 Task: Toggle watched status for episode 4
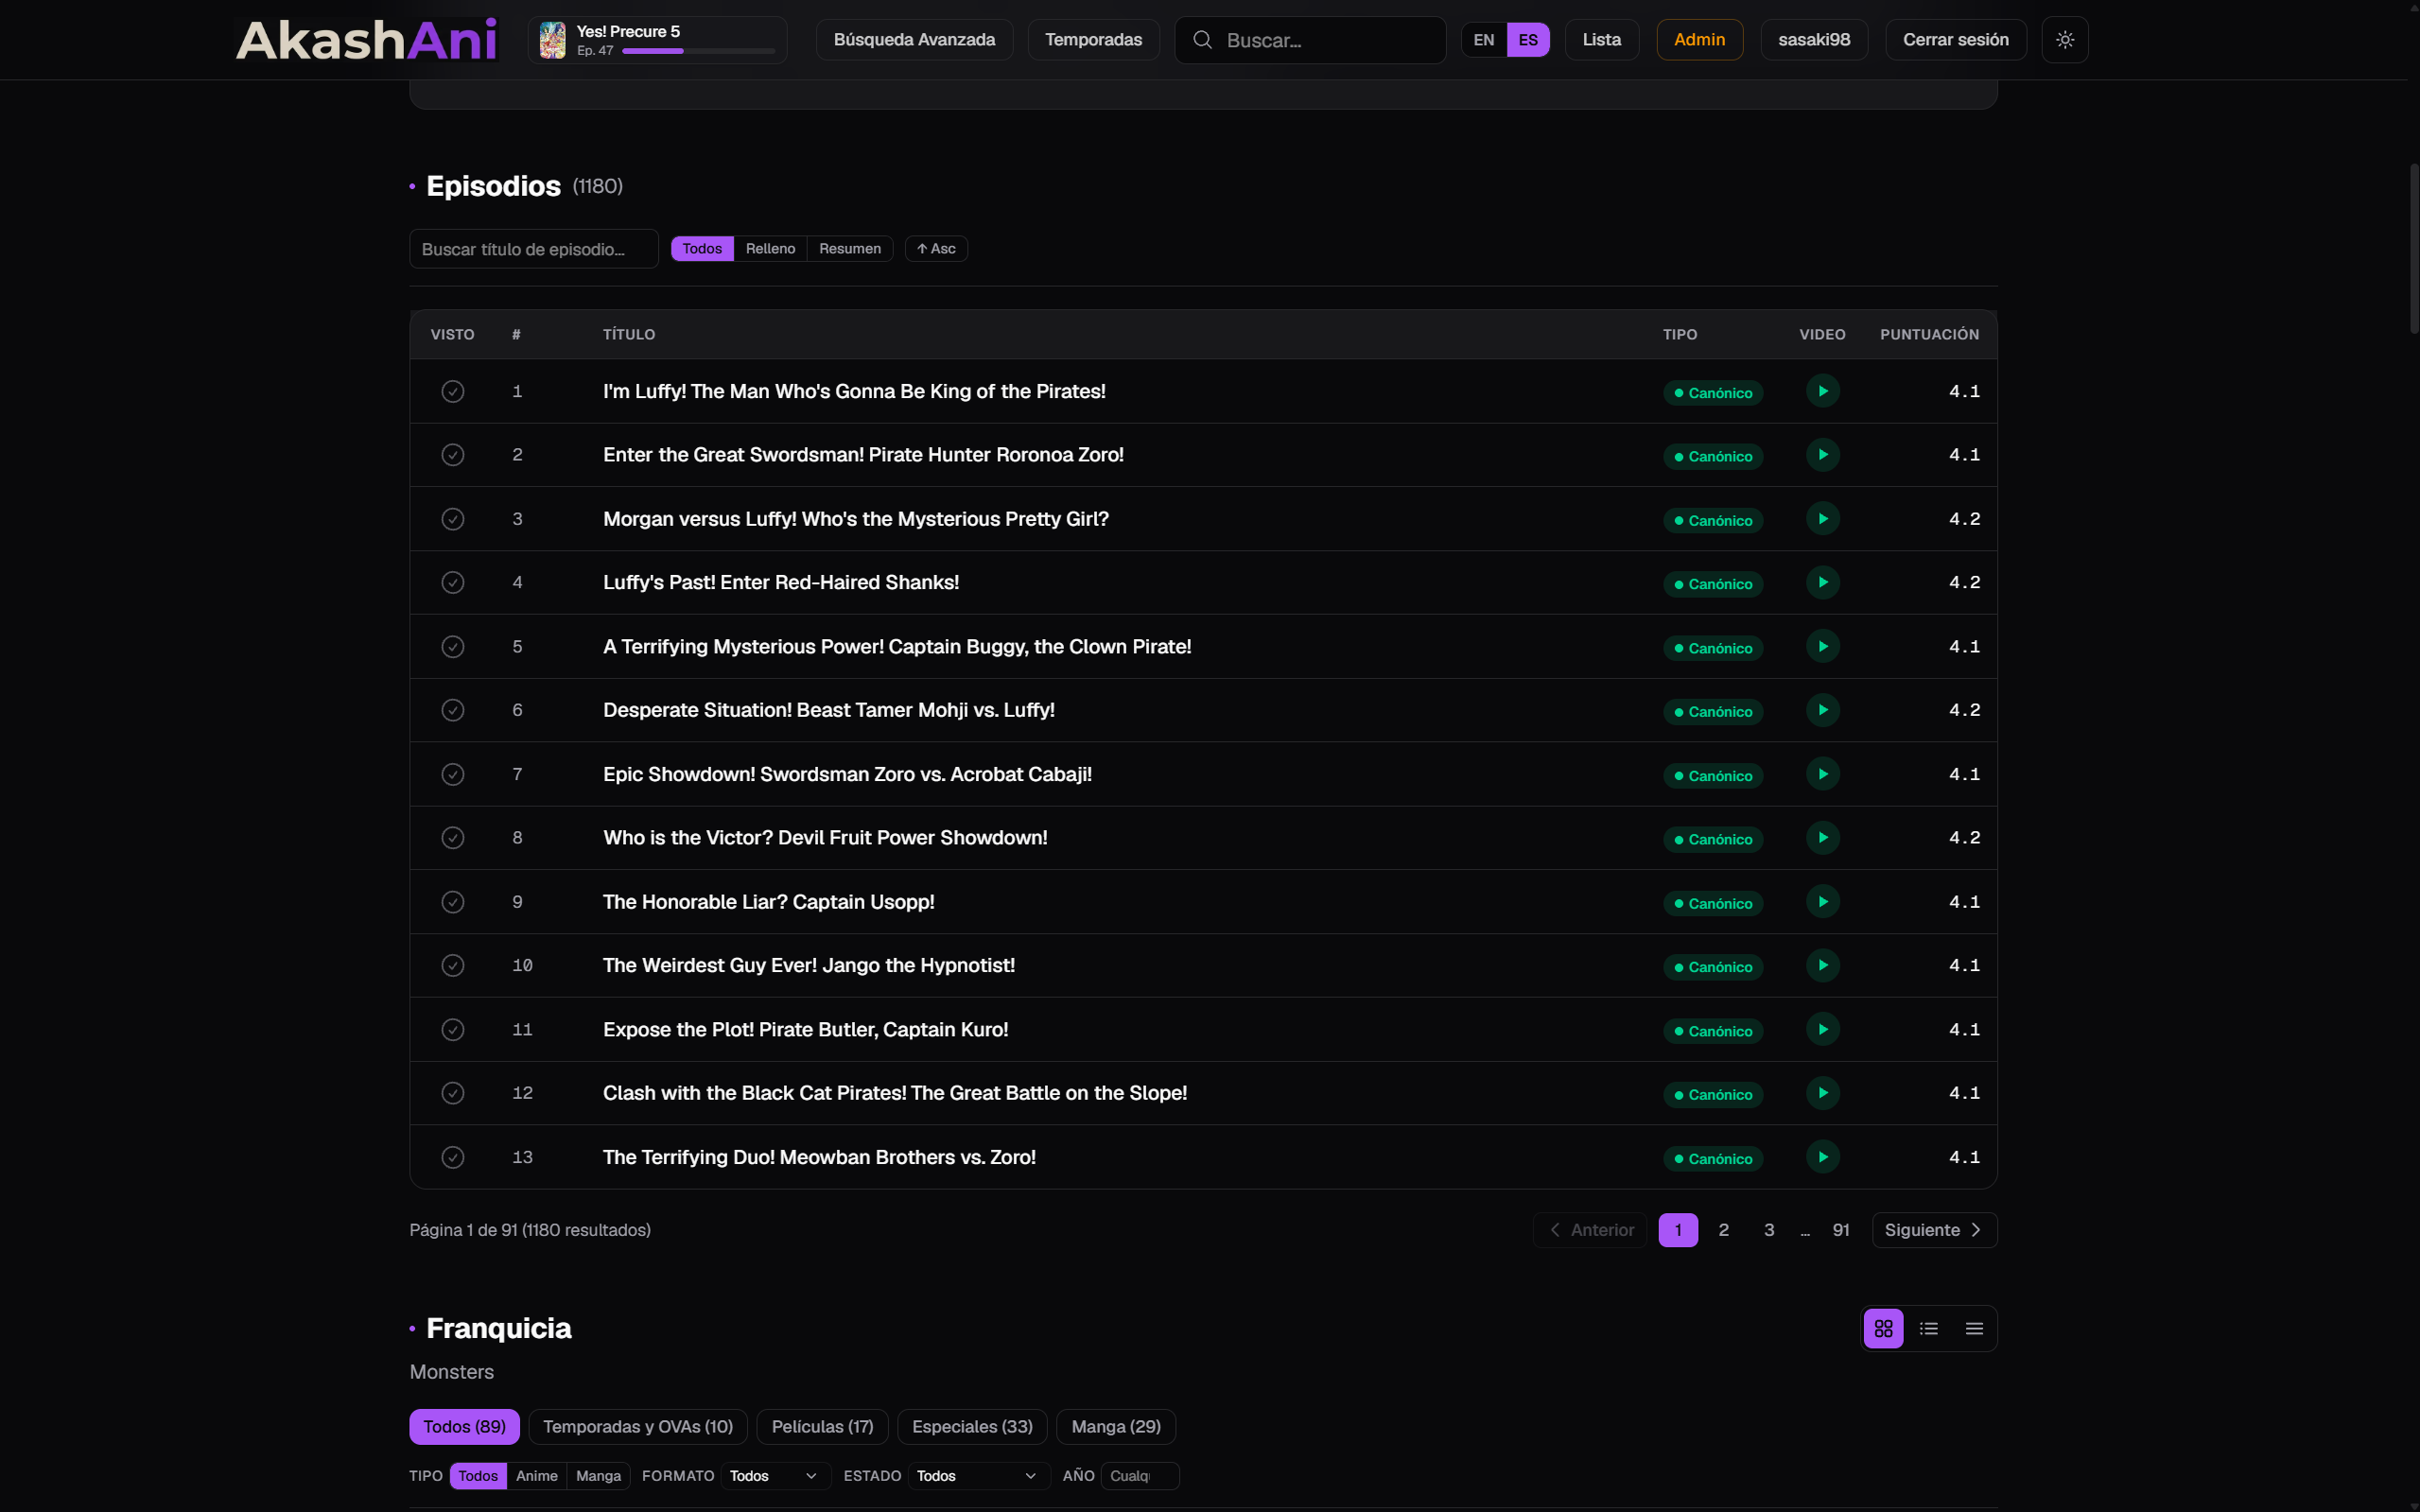(x=452, y=583)
